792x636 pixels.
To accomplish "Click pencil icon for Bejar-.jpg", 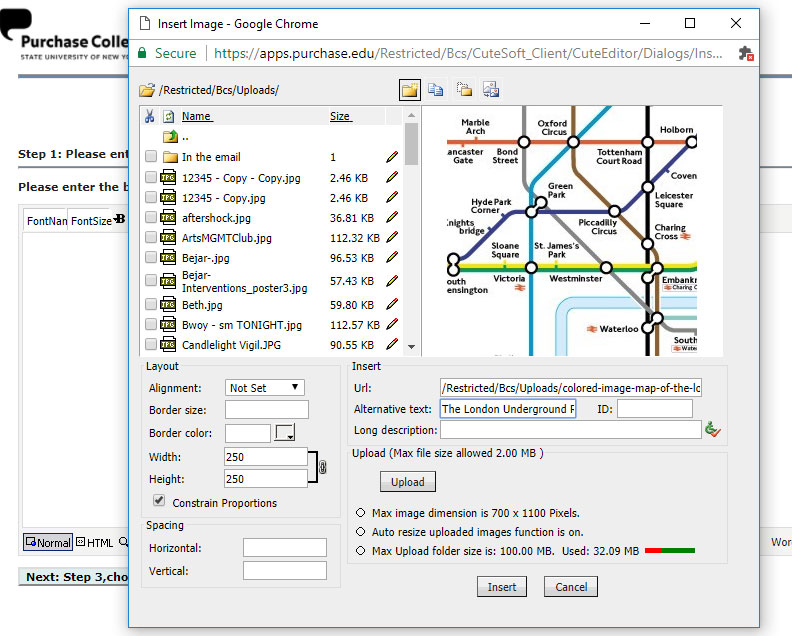I will 392,258.
